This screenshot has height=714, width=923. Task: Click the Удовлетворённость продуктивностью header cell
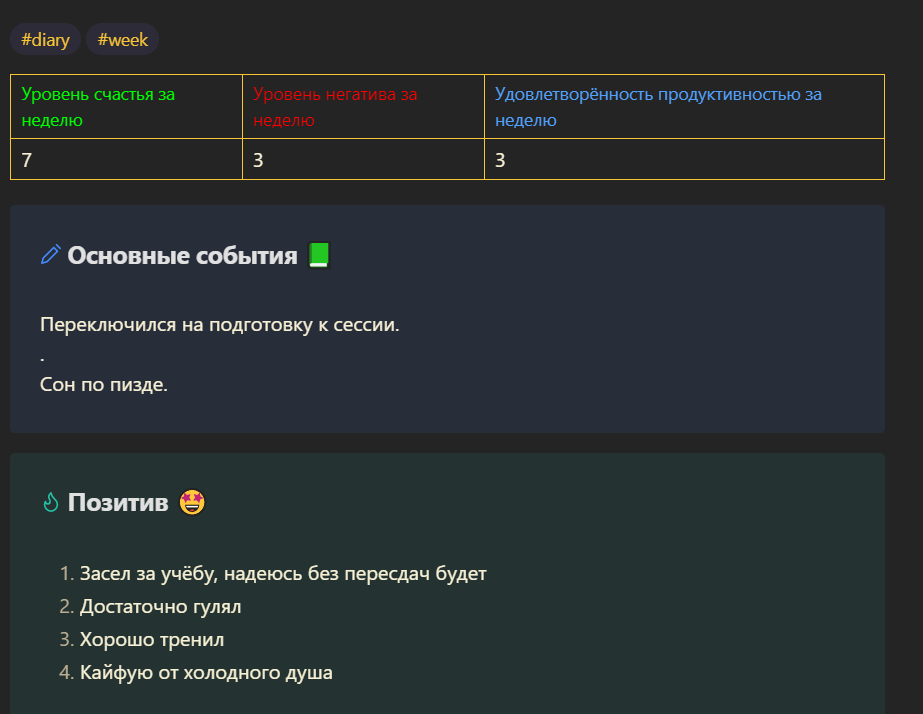click(684, 107)
